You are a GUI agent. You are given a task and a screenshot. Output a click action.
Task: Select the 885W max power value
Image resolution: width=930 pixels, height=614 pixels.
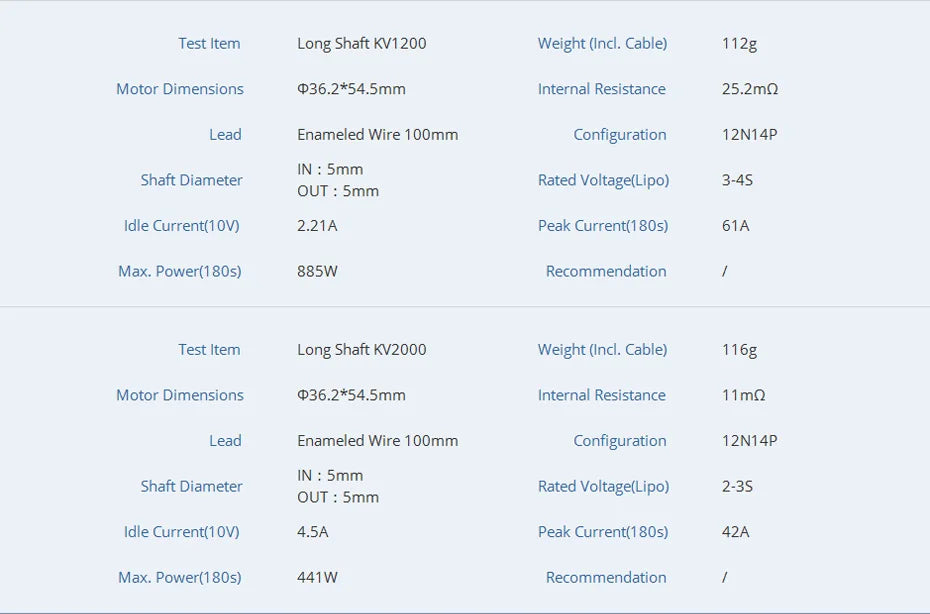317,271
